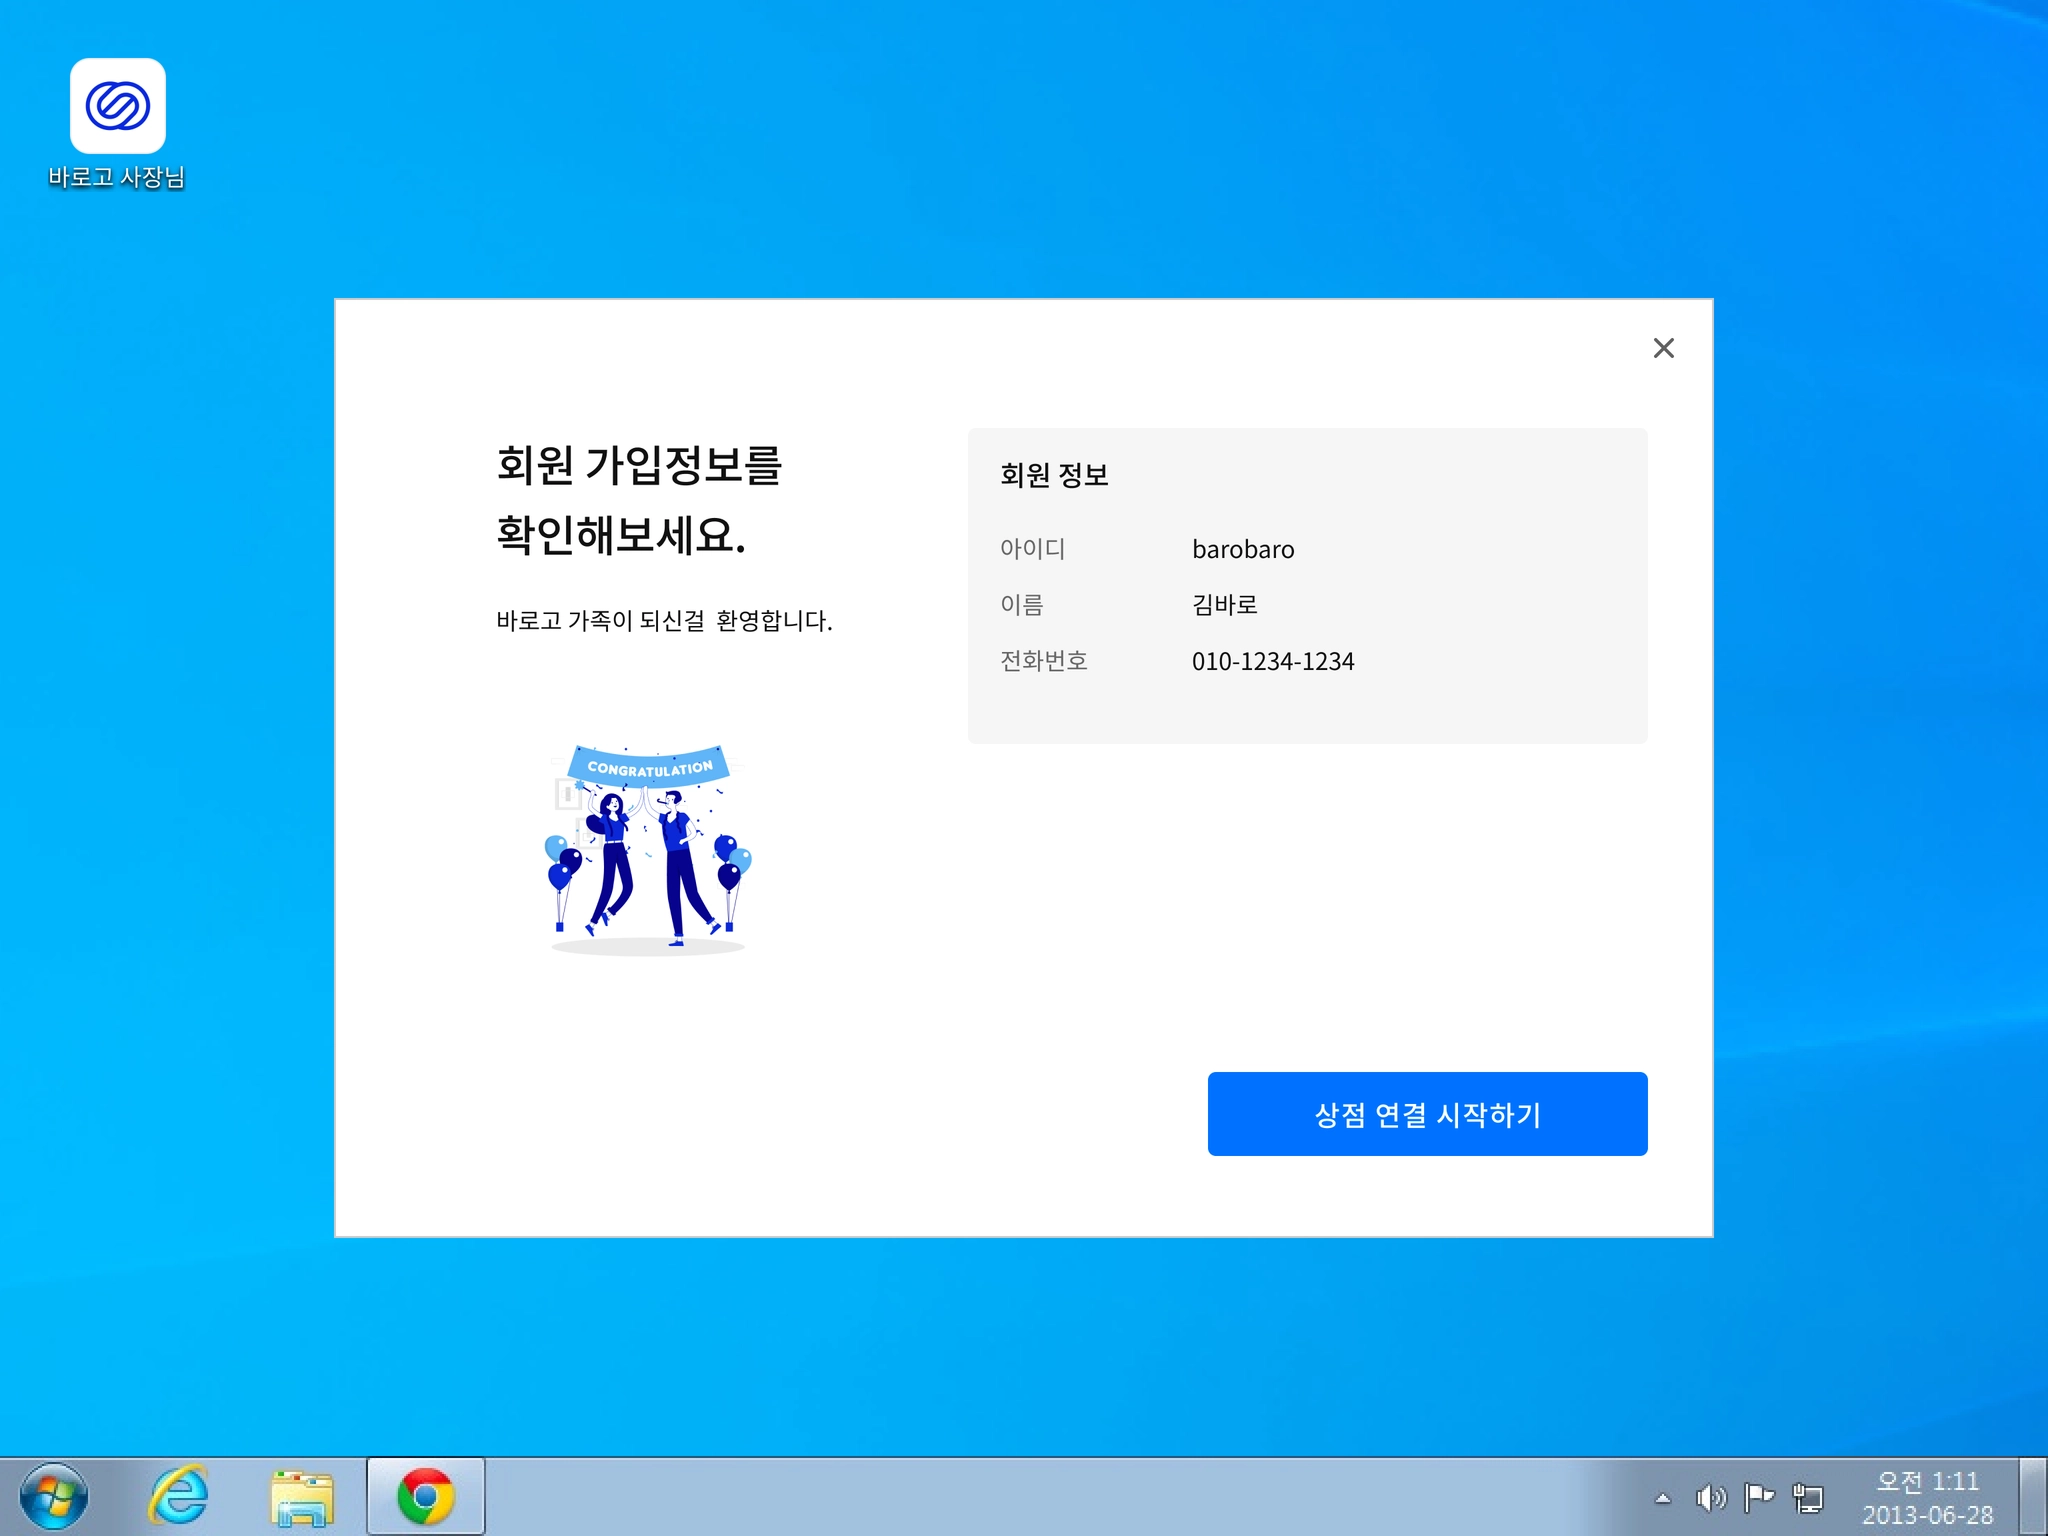Image resolution: width=2048 pixels, height=1536 pixels.
Task: Click the volume speaker tray icon
Action: click(1710, 1498)
